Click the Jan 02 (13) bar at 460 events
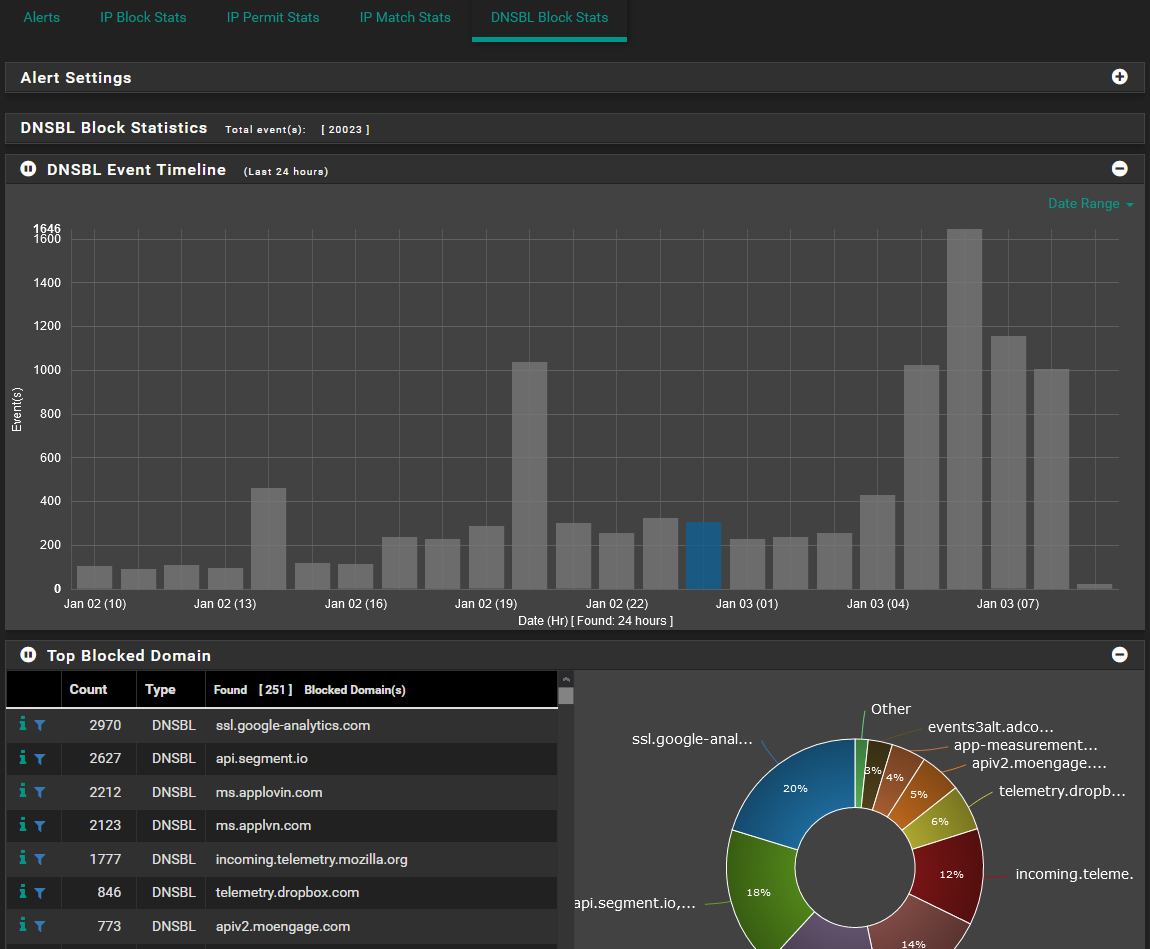The height and width of the screenshot is (949, 1150). click(x=268, y=538)
